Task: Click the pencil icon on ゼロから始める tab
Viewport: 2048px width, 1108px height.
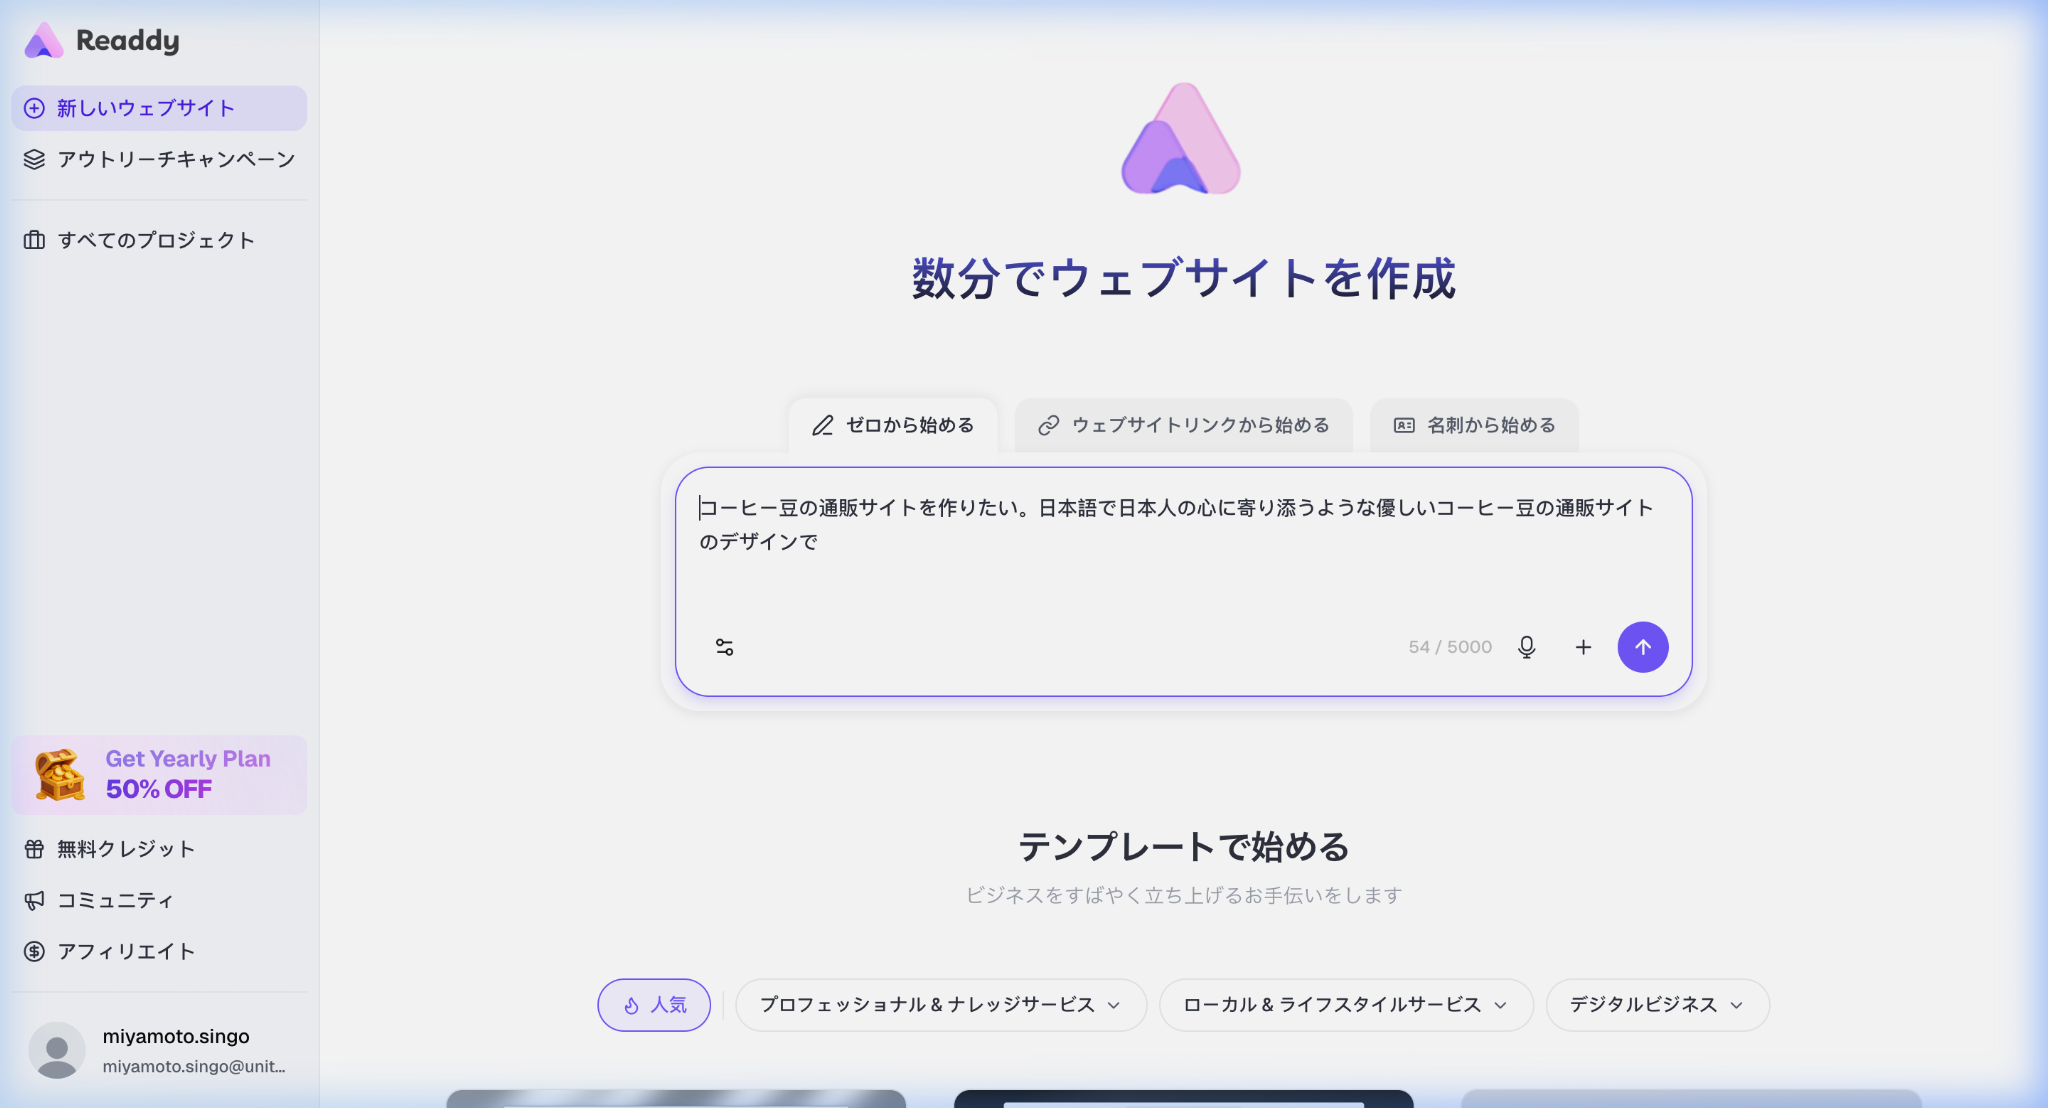Action: click(822, 426)
